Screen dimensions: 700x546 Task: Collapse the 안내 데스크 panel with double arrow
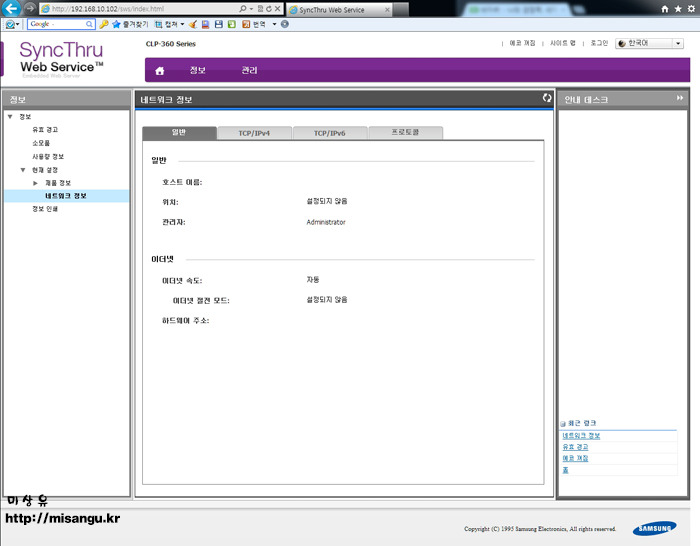point(679,98)
